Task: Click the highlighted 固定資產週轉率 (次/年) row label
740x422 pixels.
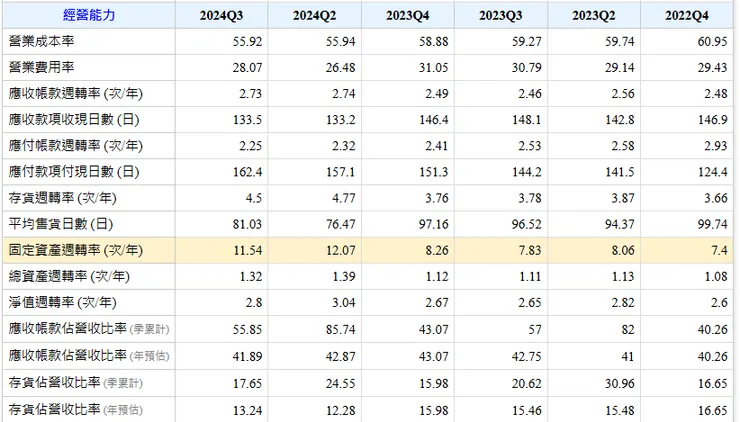Action: pyautogui.click(x=76, y=250)
